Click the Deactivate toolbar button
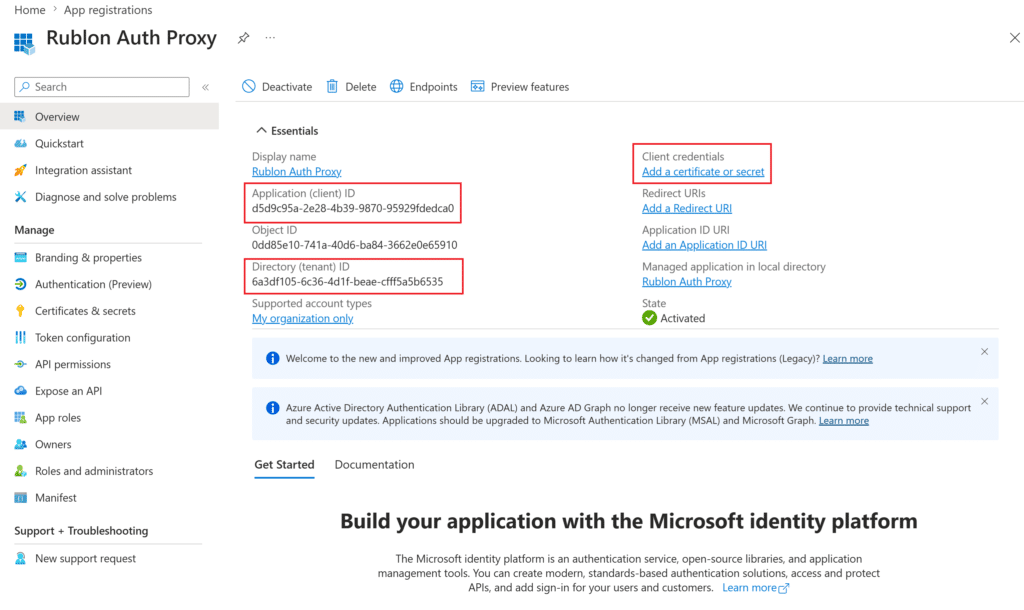 pyautogui.click(x=277, y=87)
